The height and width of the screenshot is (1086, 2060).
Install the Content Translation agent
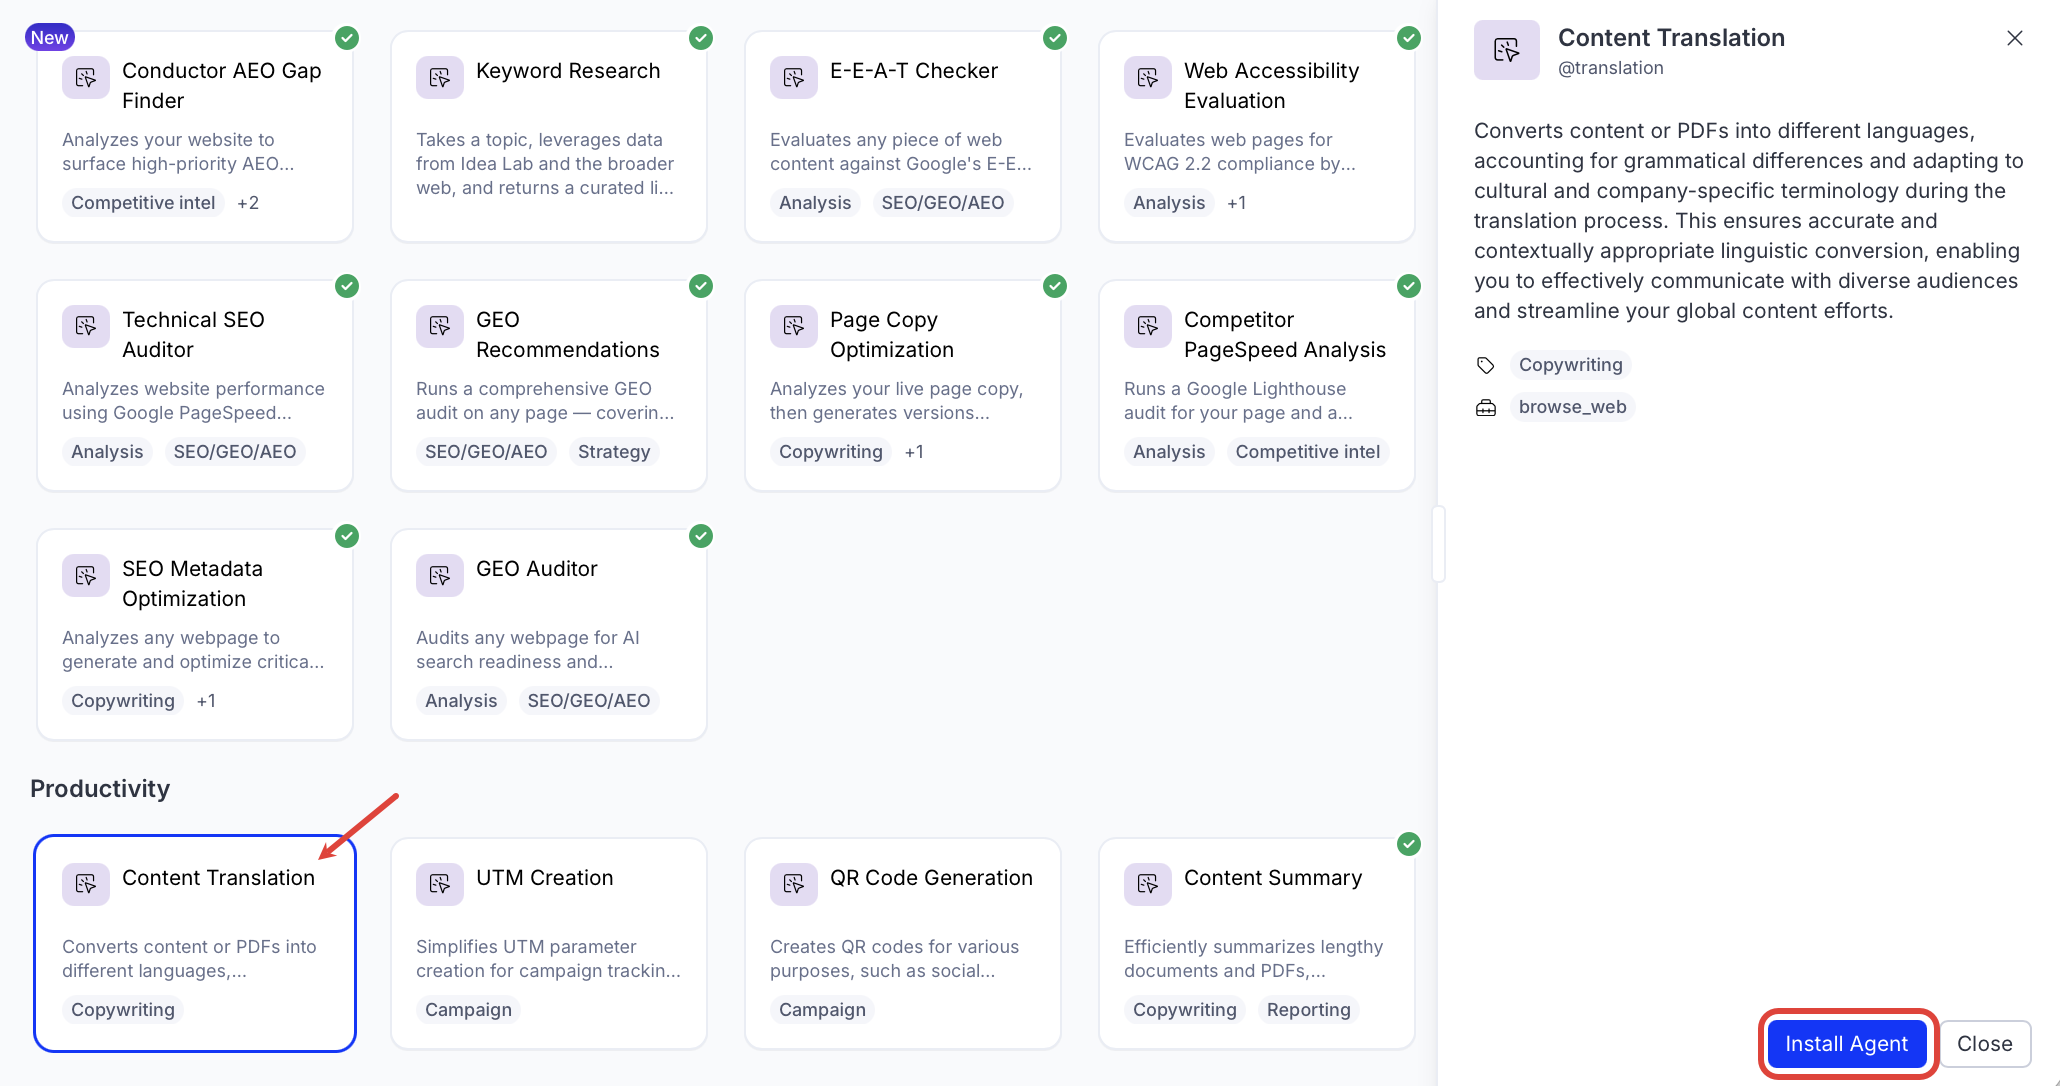coord(1846,1044)
